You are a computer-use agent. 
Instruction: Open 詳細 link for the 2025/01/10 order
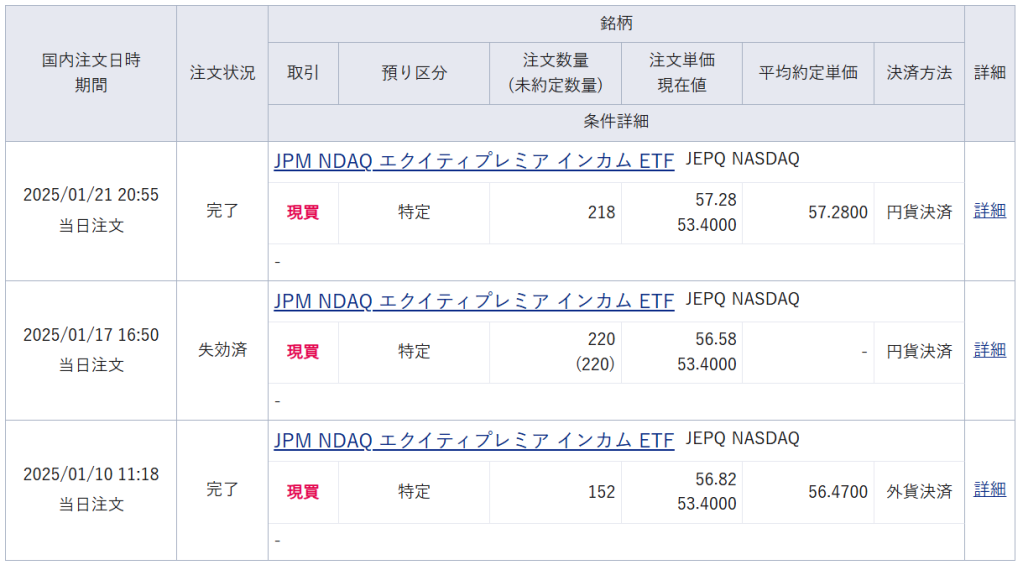[x=989, y=490]
